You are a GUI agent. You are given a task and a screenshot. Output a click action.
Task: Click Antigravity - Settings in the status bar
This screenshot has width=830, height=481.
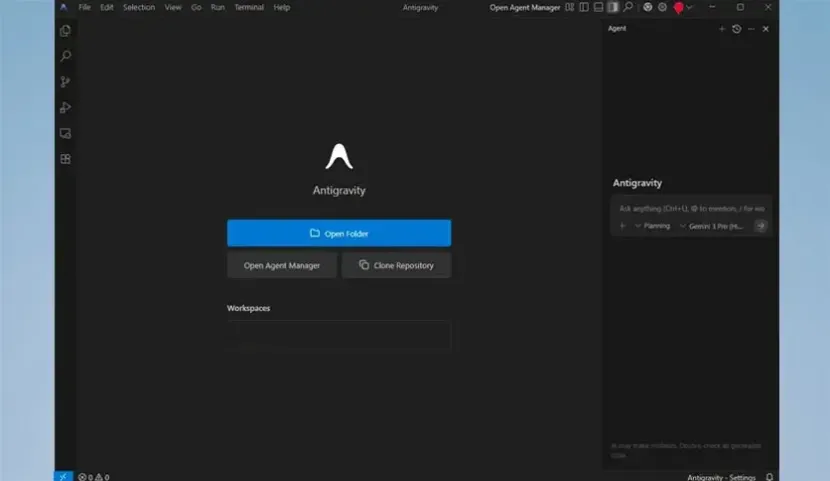pyautogui.click(x=721, y=477)
